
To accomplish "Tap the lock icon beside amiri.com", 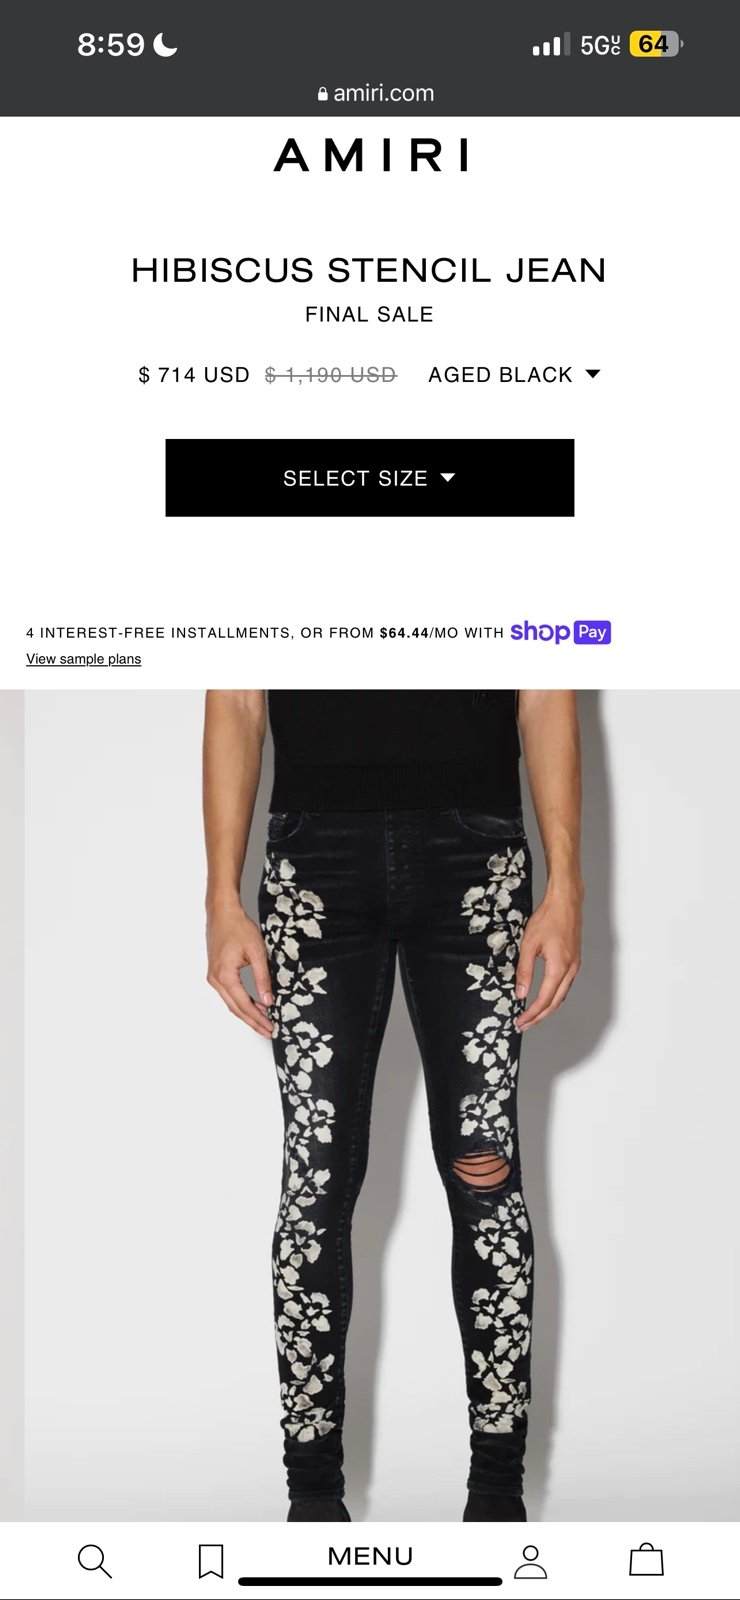I will pyautogui.click(x=322, y=94).
